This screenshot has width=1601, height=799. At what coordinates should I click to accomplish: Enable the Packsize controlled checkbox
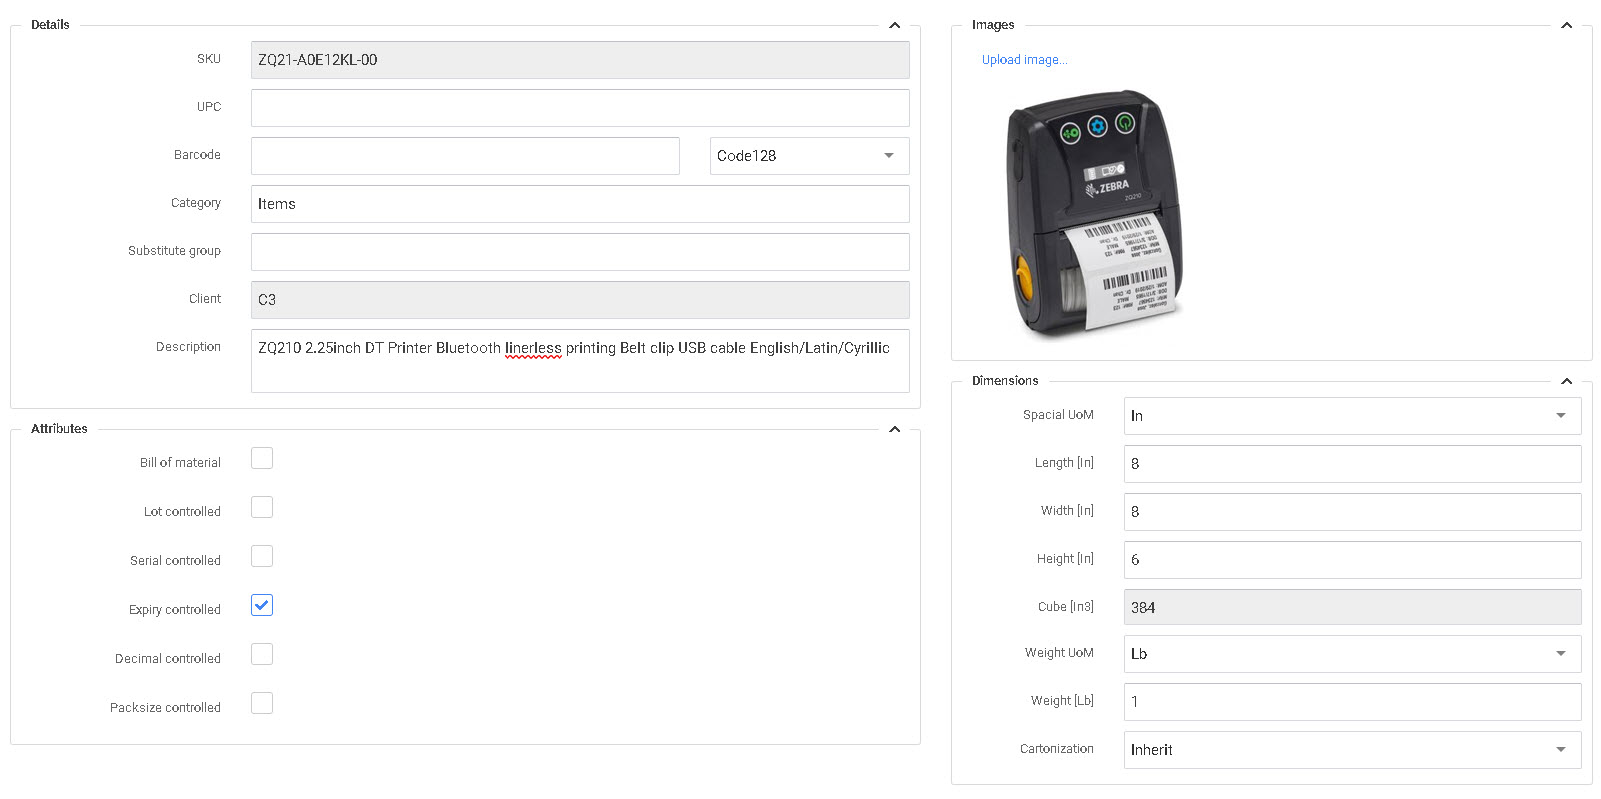pyautogui.click(x=262, y=703)
